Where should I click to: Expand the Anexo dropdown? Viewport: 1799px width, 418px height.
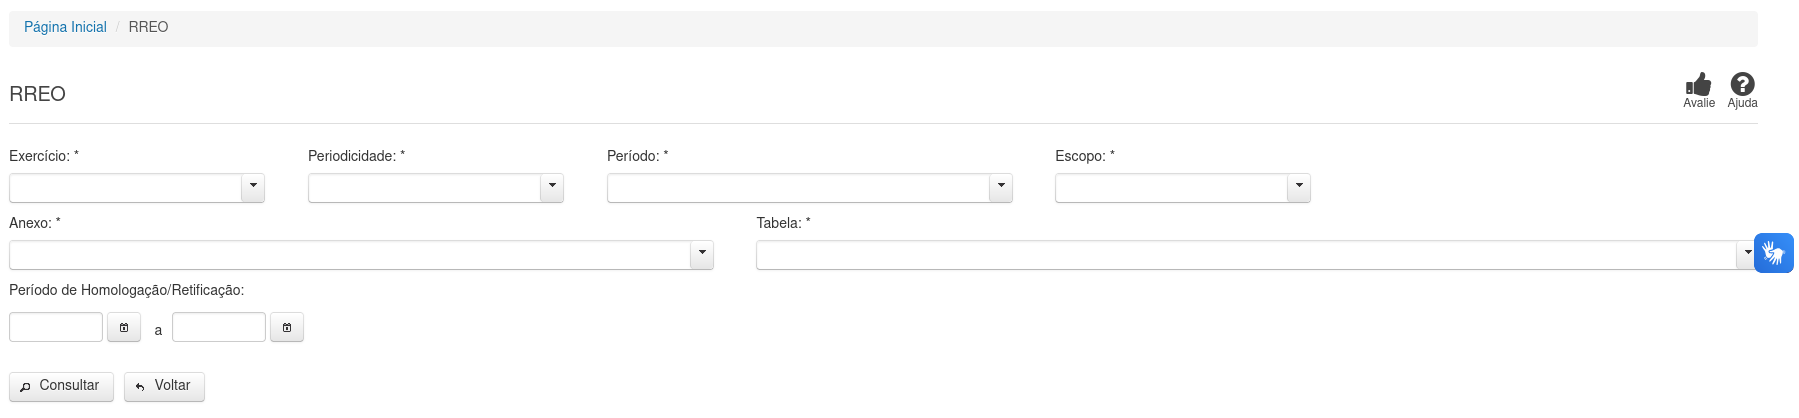tap(702, 255)
